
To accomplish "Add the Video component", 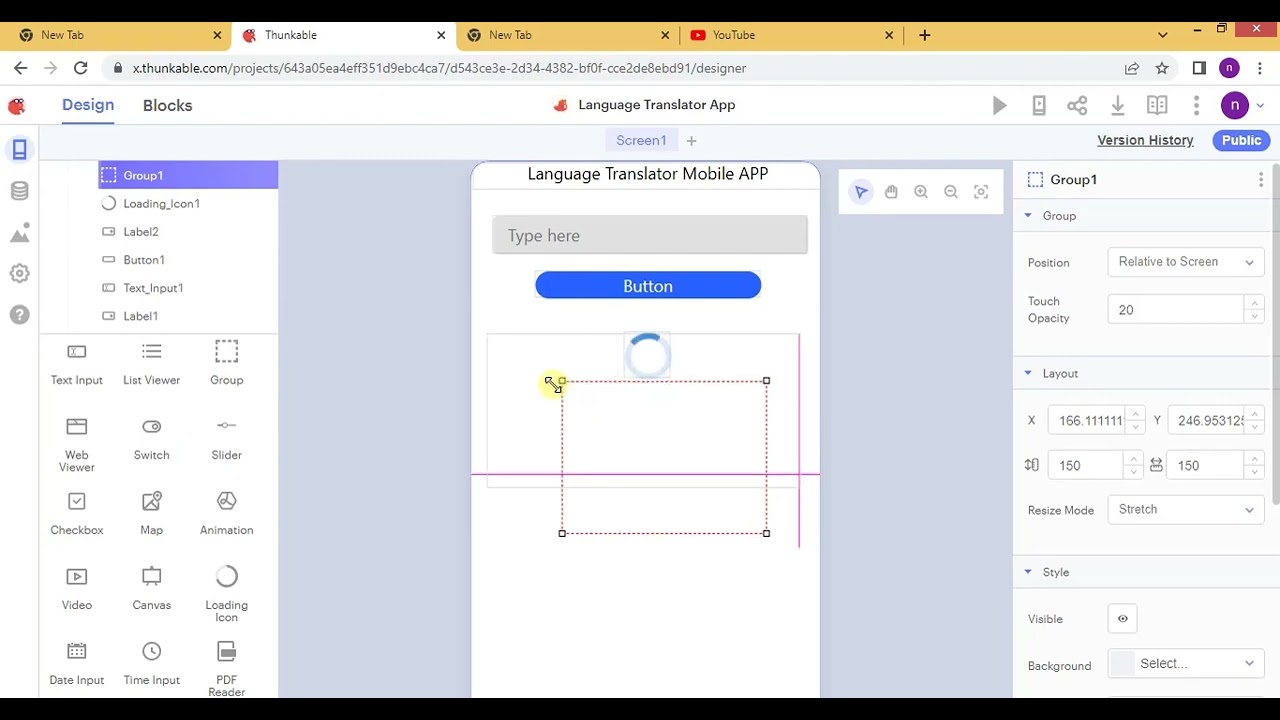I will click(77, 589).
